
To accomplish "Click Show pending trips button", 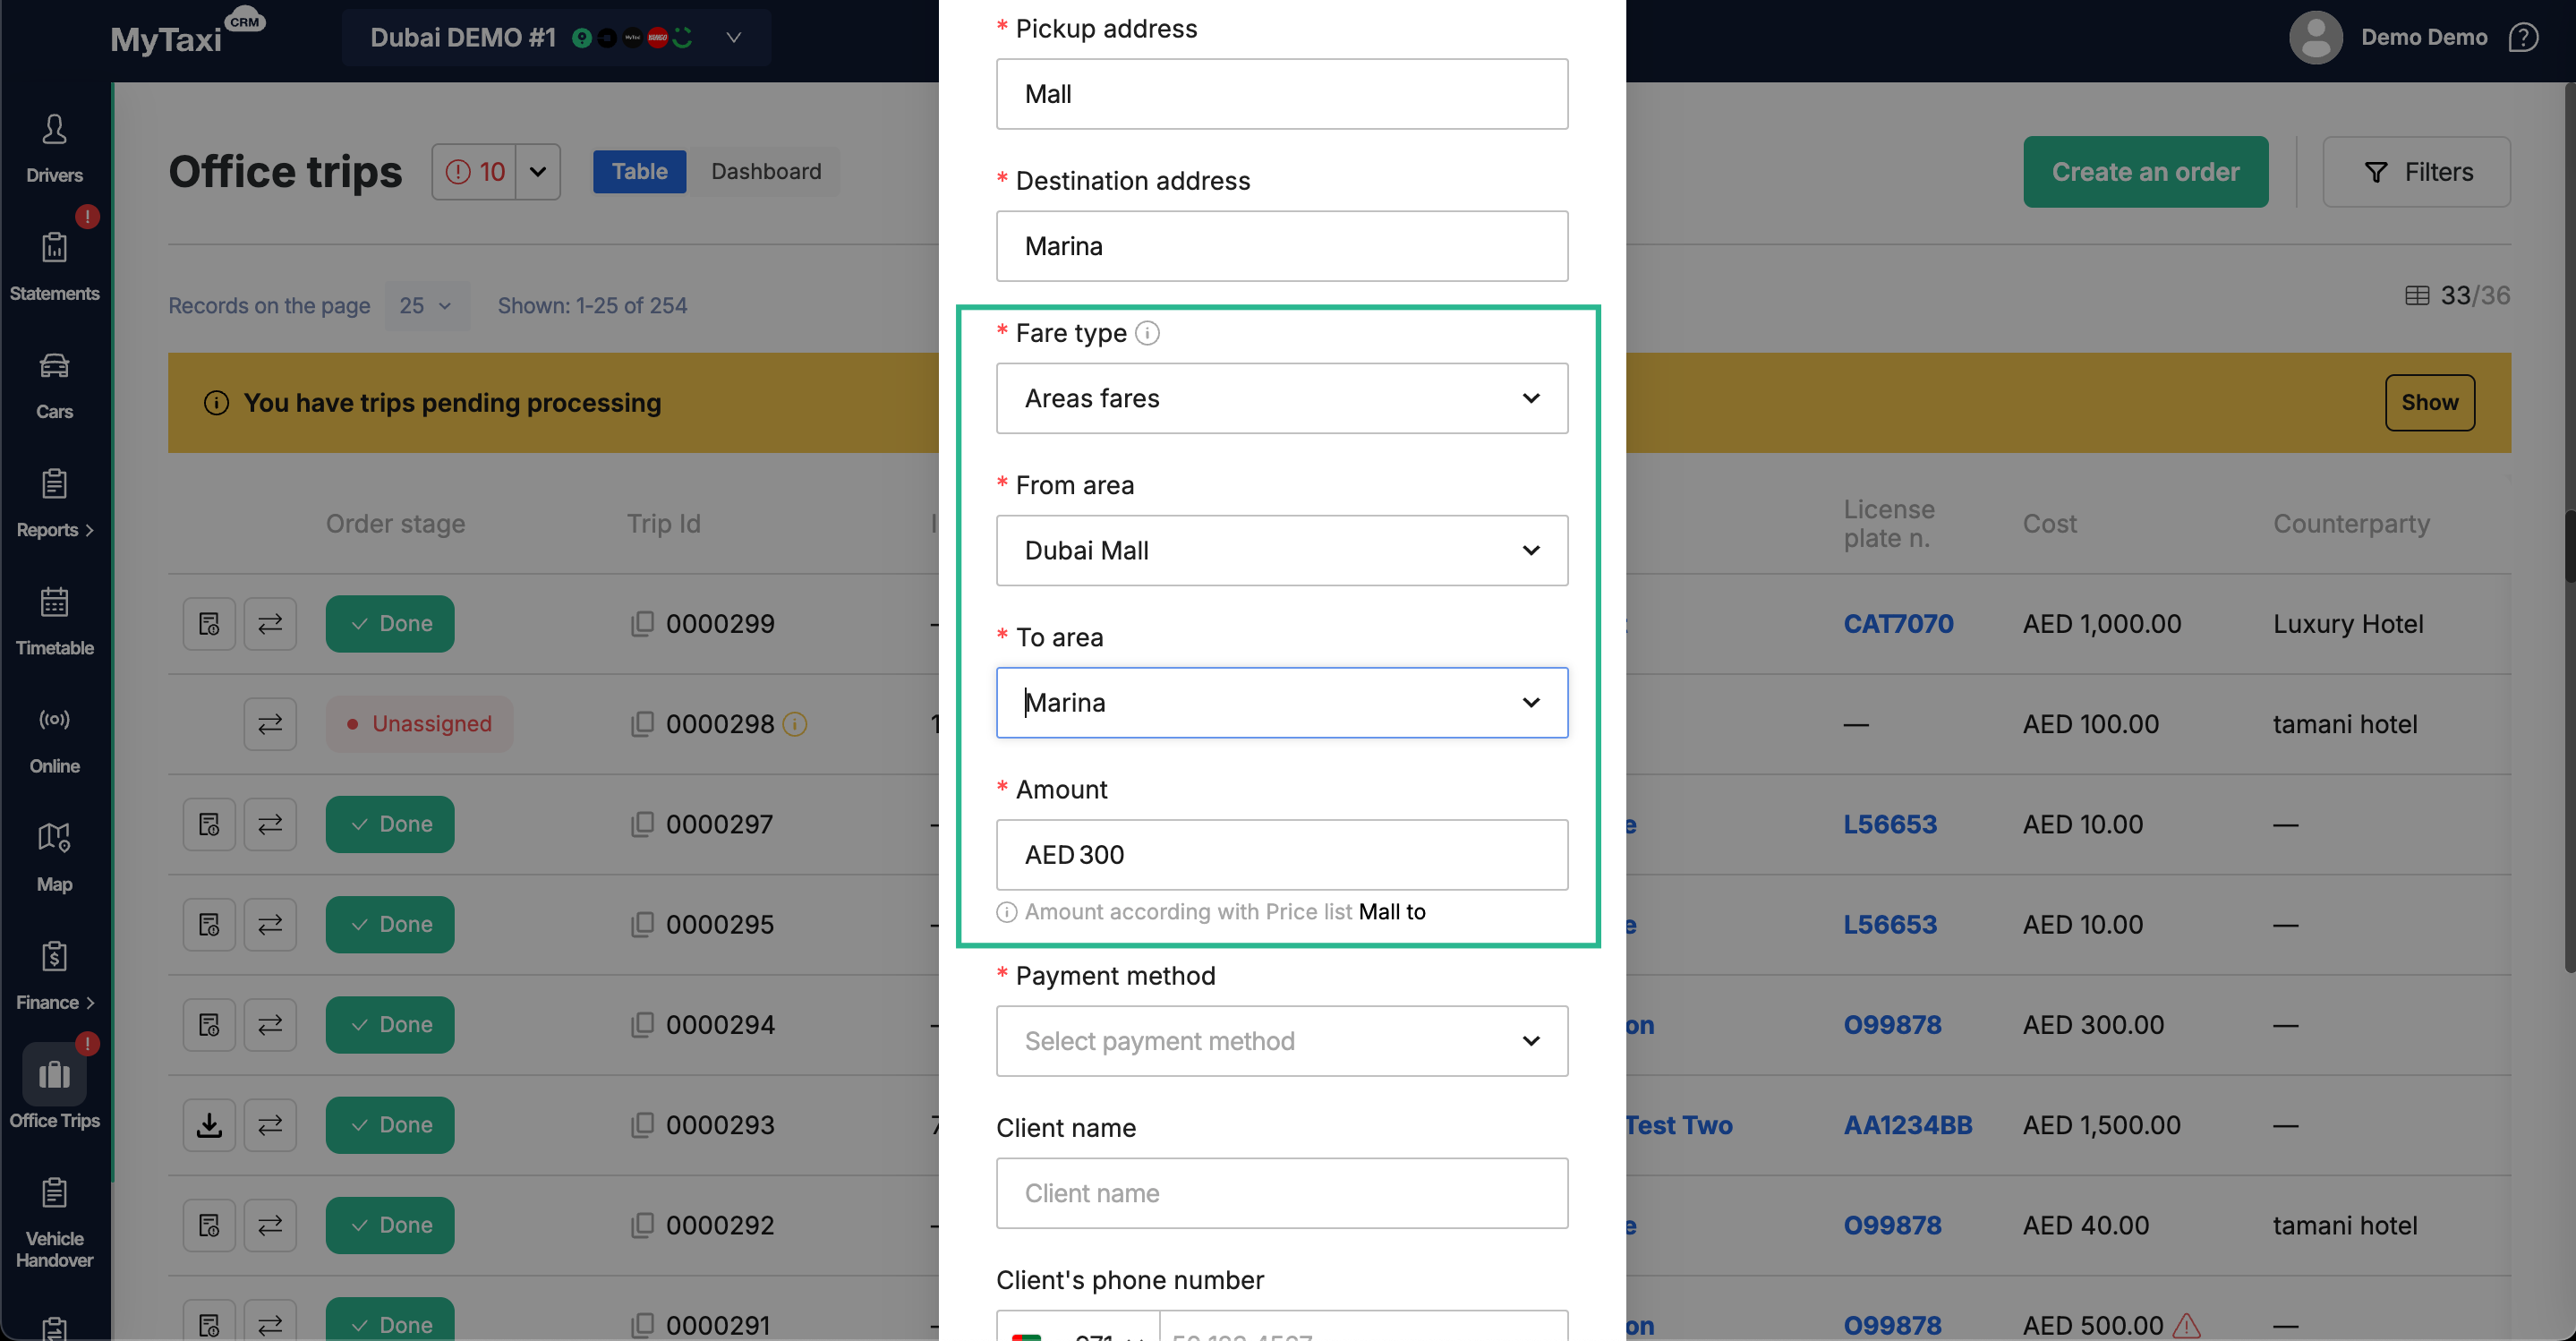I will [2428, 402].
